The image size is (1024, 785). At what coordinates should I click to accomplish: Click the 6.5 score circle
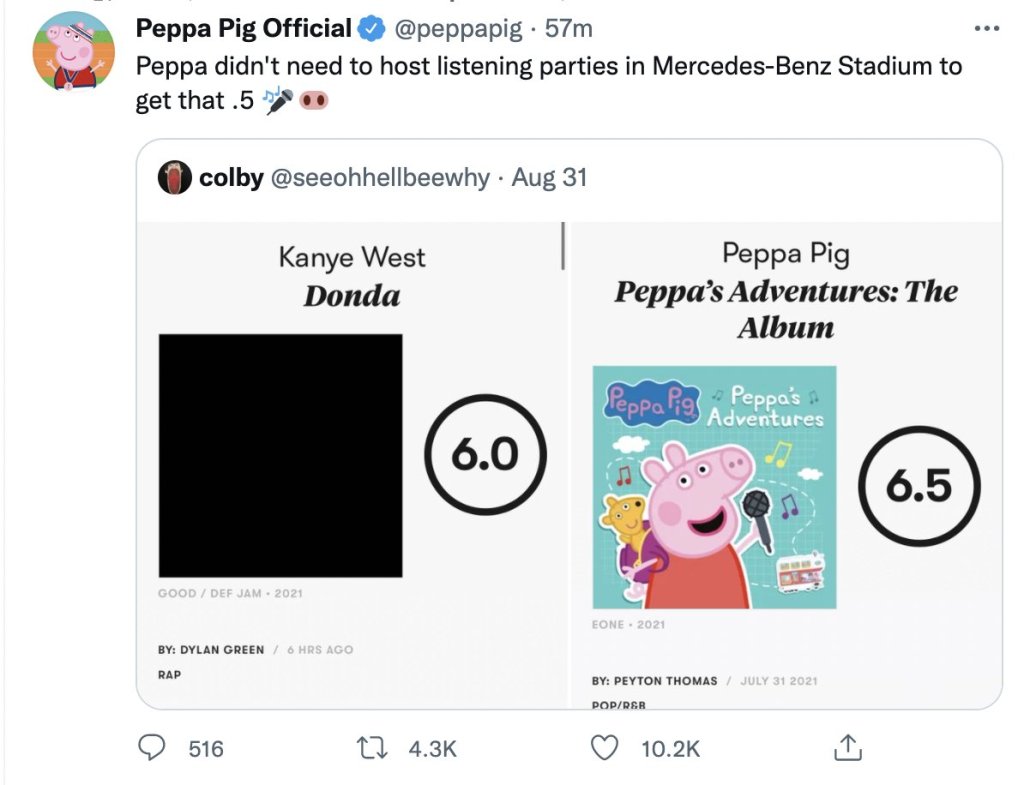click(x=919, y=487)
